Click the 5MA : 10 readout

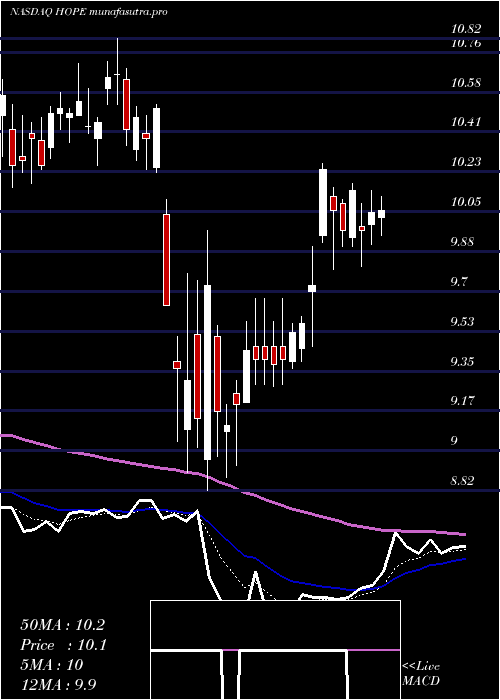[52, 665]
